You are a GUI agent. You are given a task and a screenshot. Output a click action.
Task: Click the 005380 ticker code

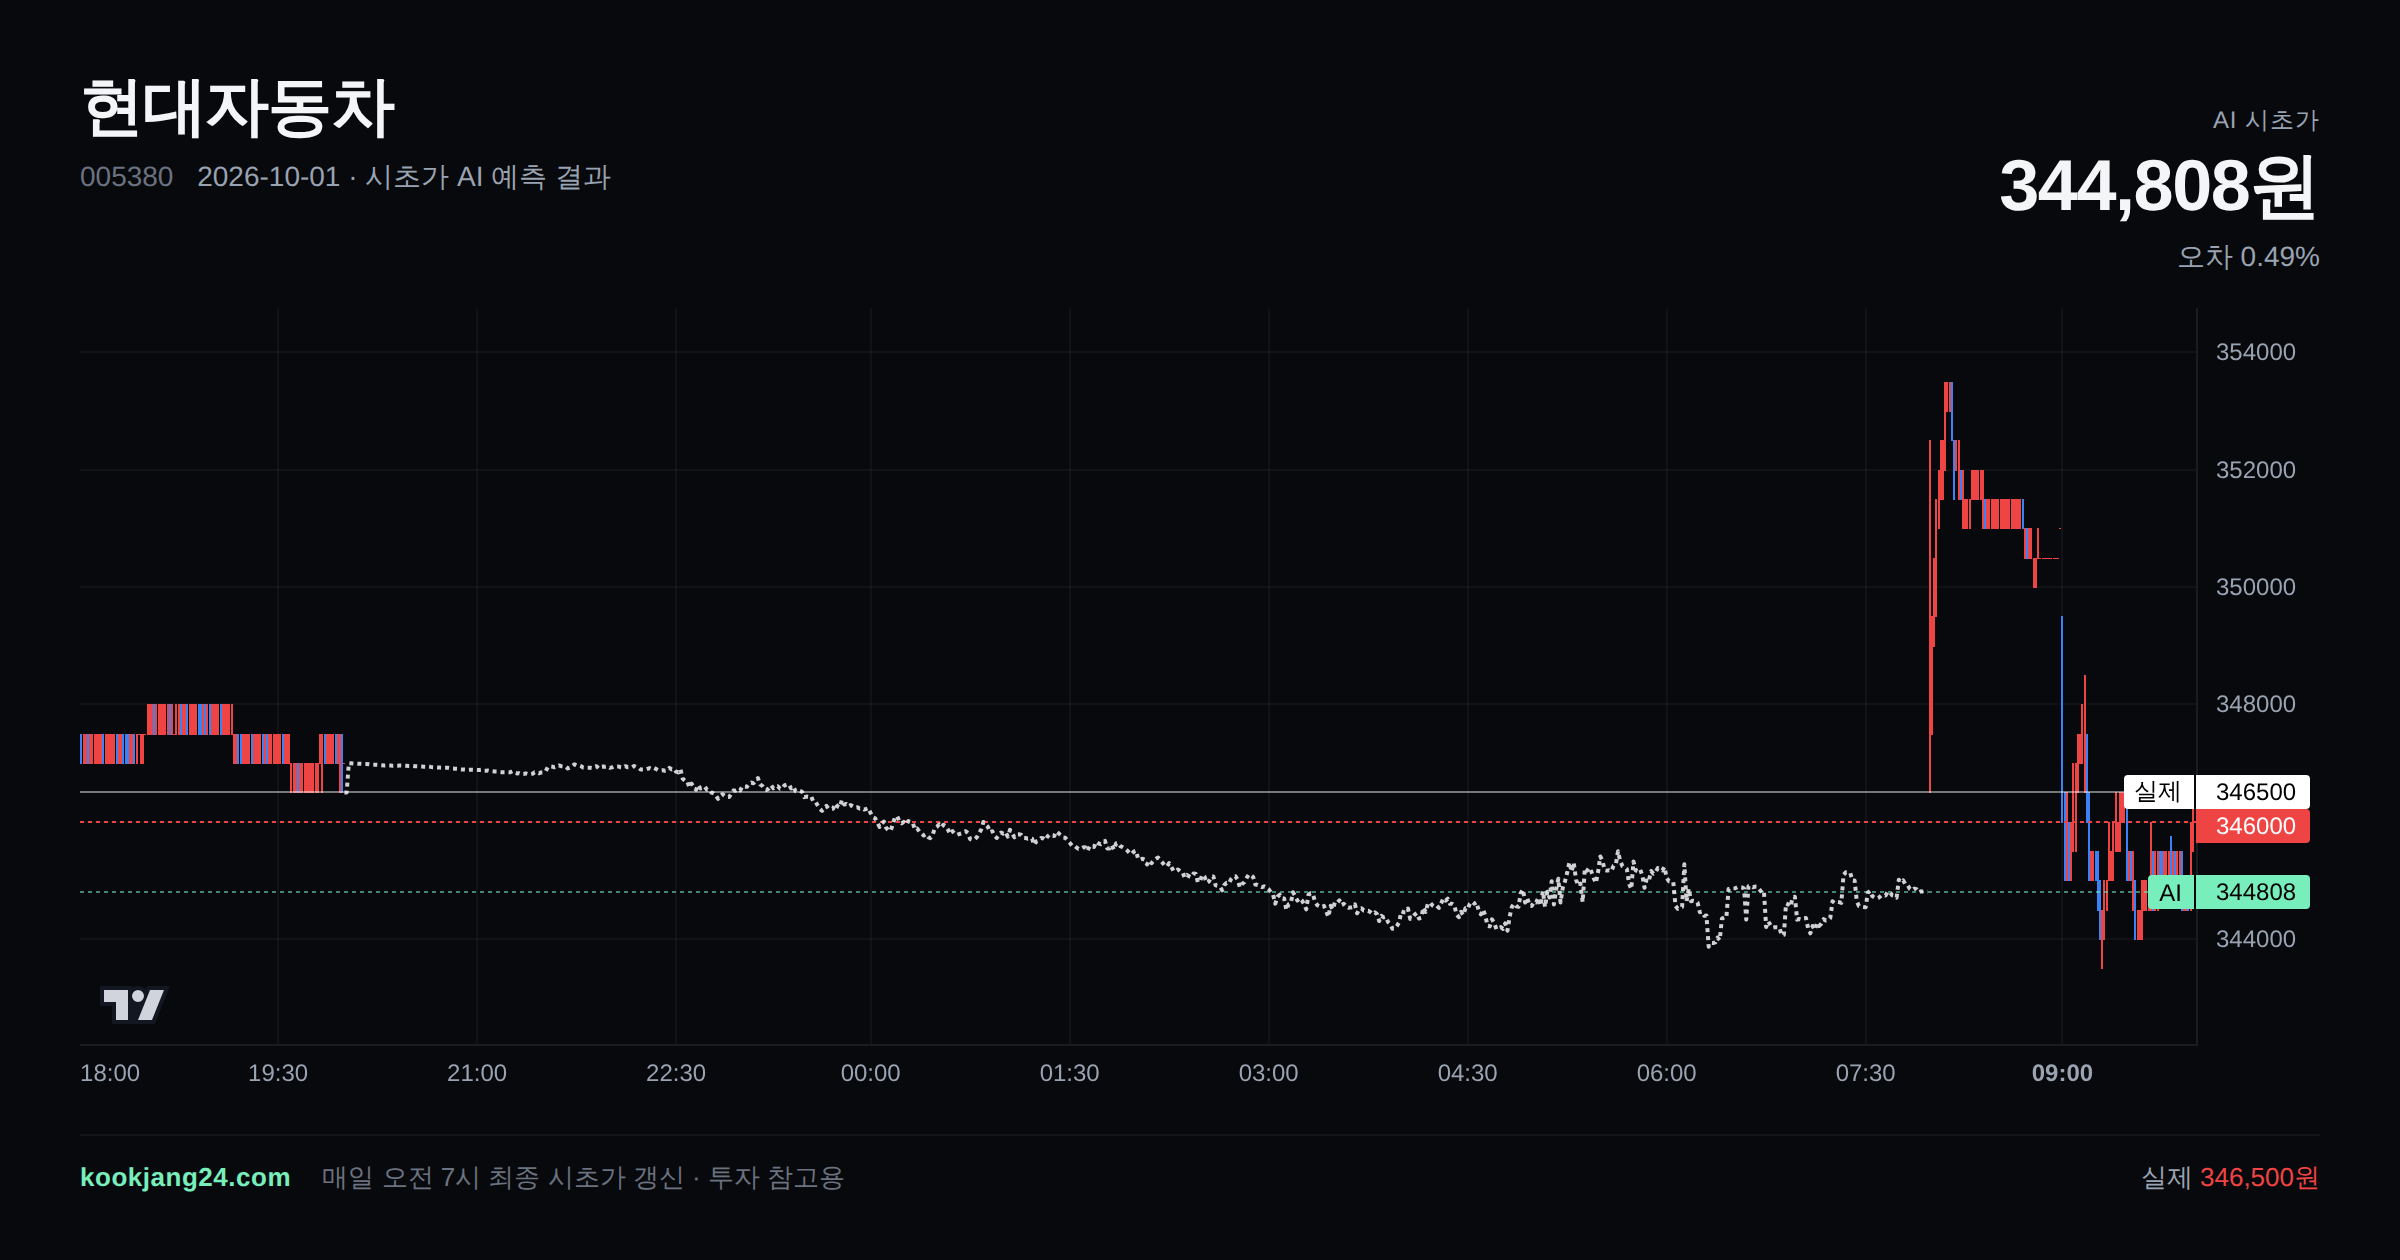click(x=126, y=177)
